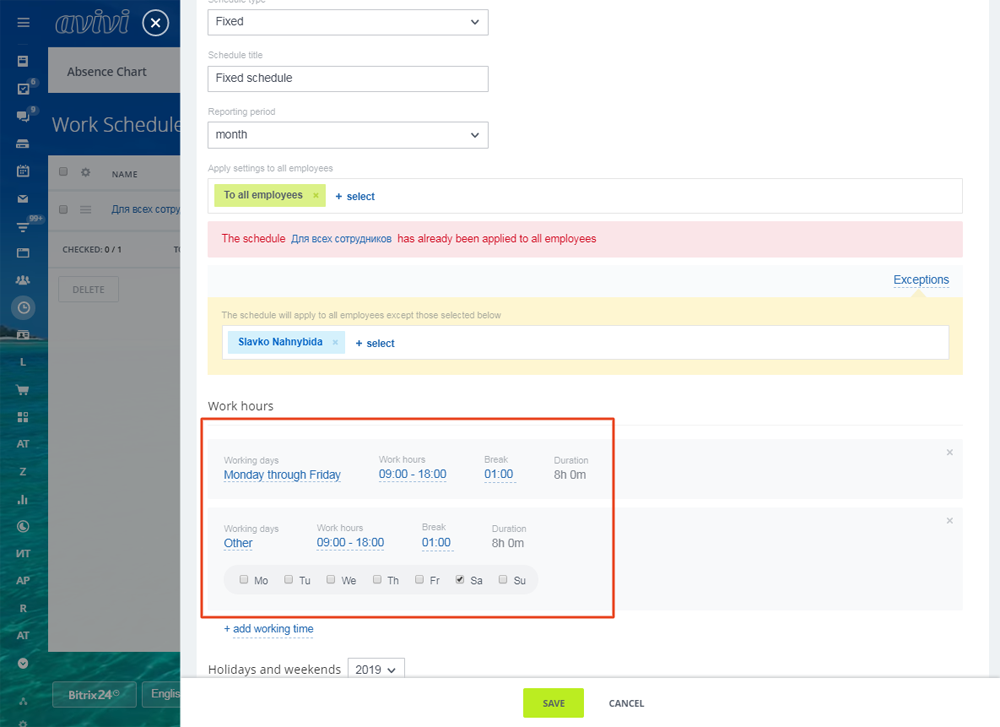Edit work hours 09:00 - 18:00 in Other row
This screenshot has width=1000, height=727.
[350, 543]
